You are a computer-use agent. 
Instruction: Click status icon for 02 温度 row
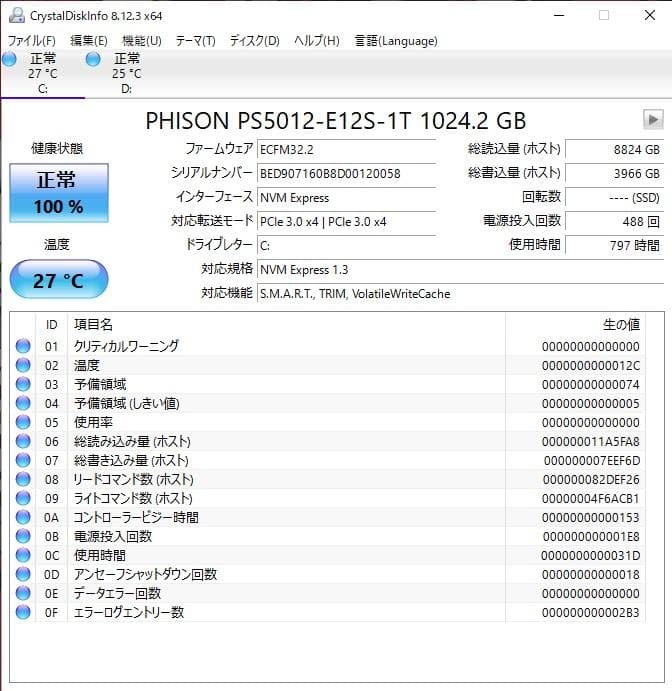click(x=23, y=365)
